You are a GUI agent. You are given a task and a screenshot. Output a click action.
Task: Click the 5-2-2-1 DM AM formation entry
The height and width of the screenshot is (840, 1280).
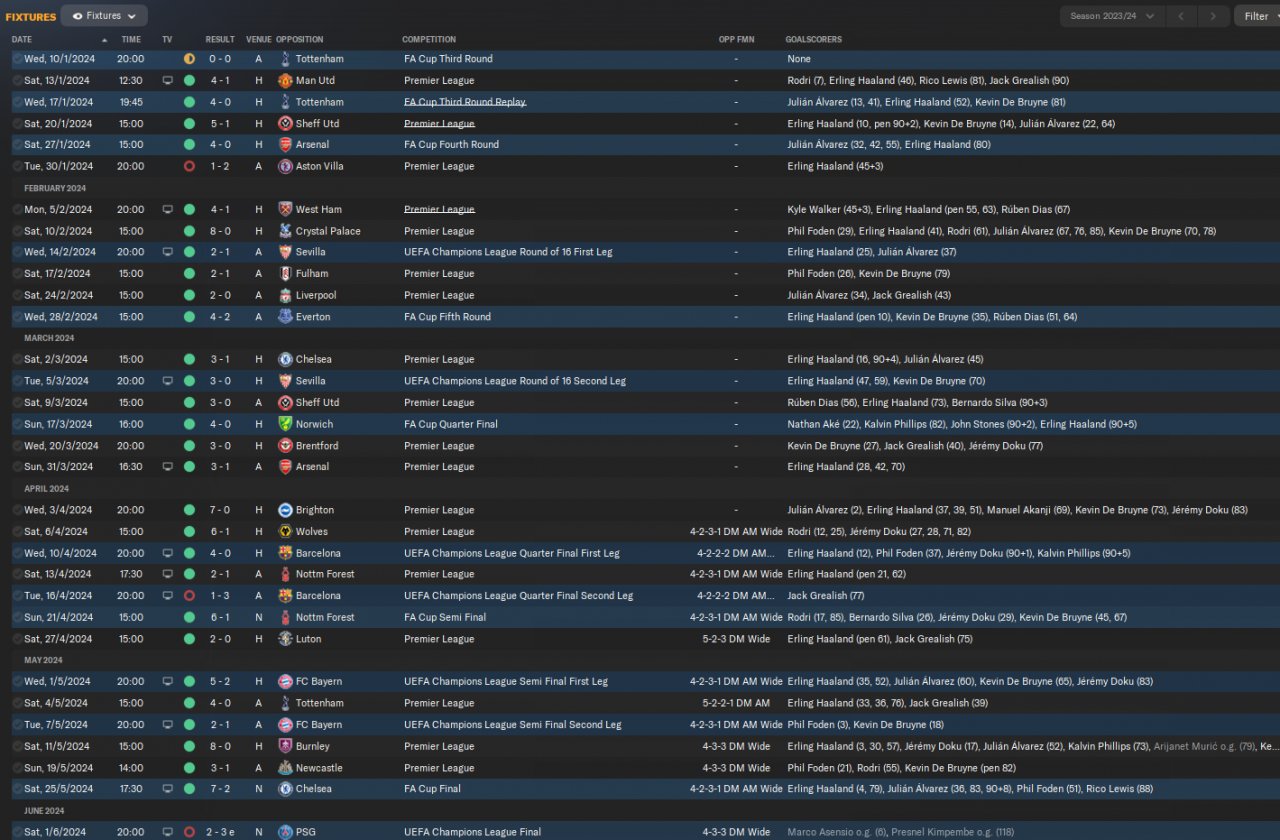[x=735, y=703]
